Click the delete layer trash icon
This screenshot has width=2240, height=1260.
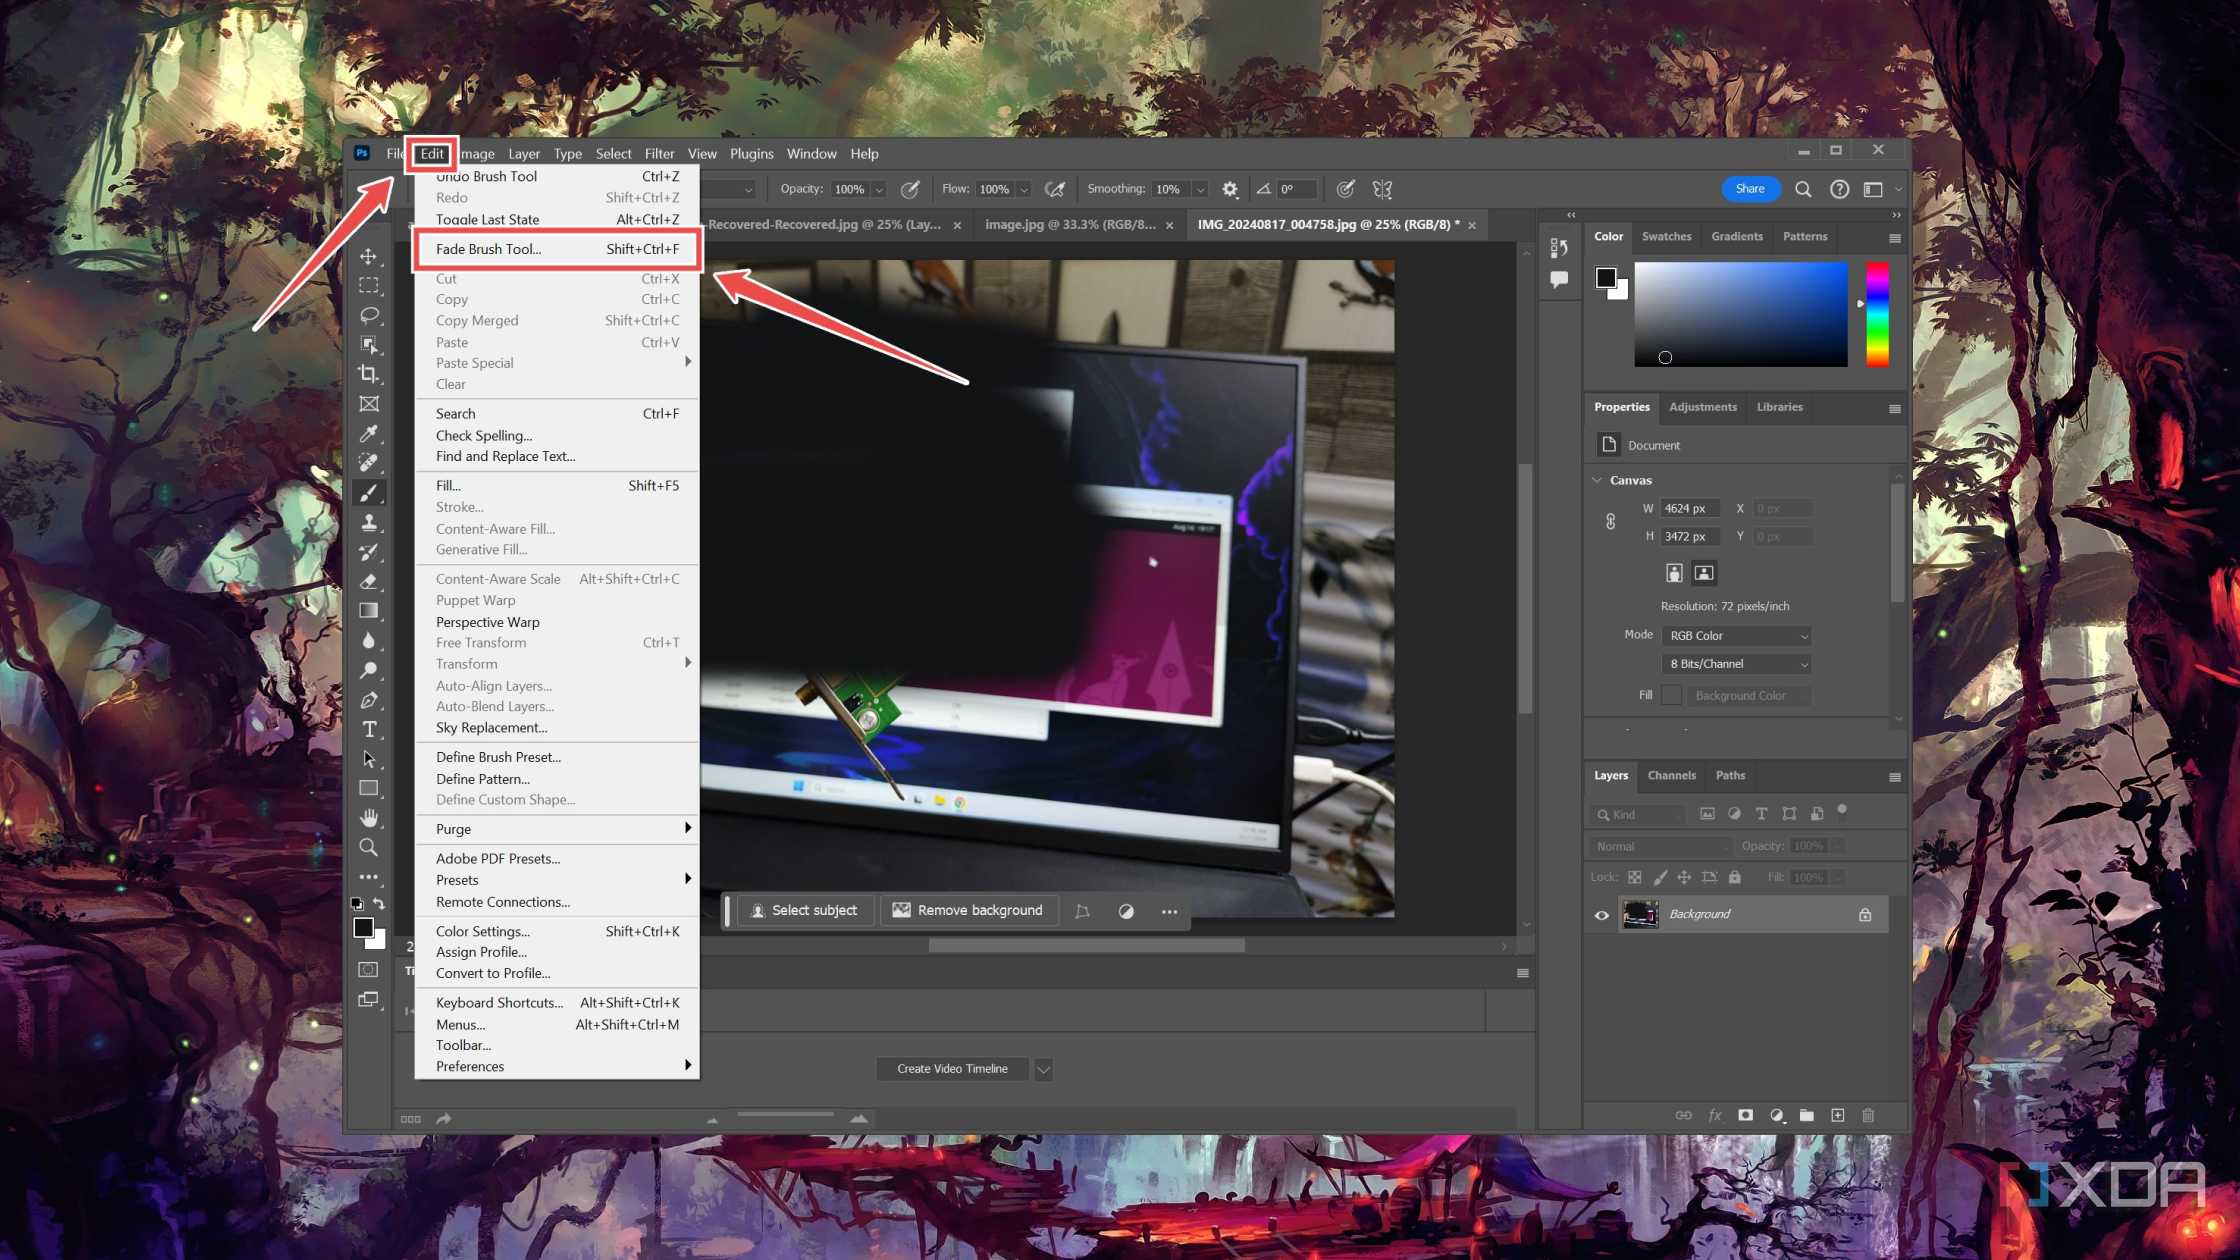1868,1115
